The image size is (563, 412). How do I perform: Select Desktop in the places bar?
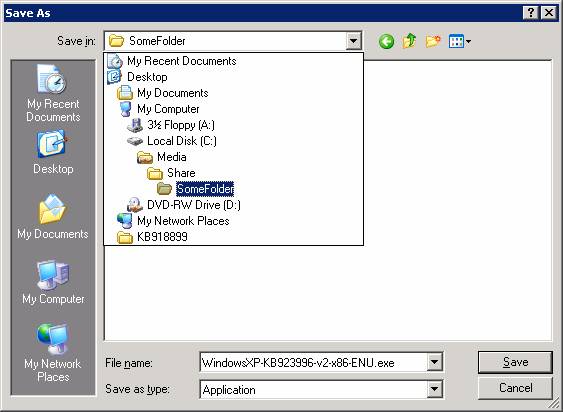pos(53,153)
